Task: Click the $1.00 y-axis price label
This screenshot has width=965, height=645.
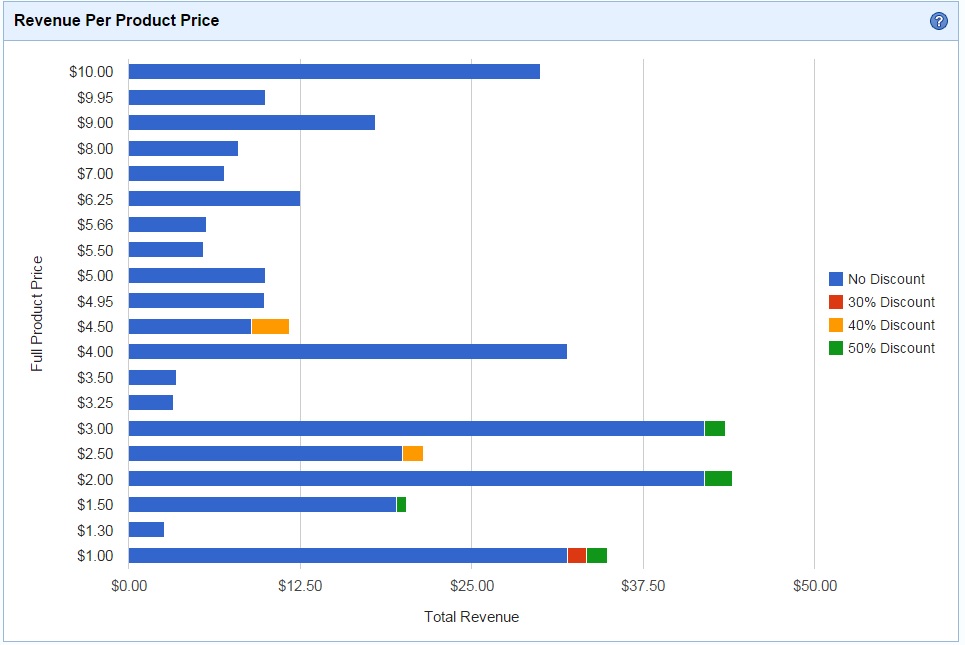Action: pyautogui.click(x=95, y=556)
